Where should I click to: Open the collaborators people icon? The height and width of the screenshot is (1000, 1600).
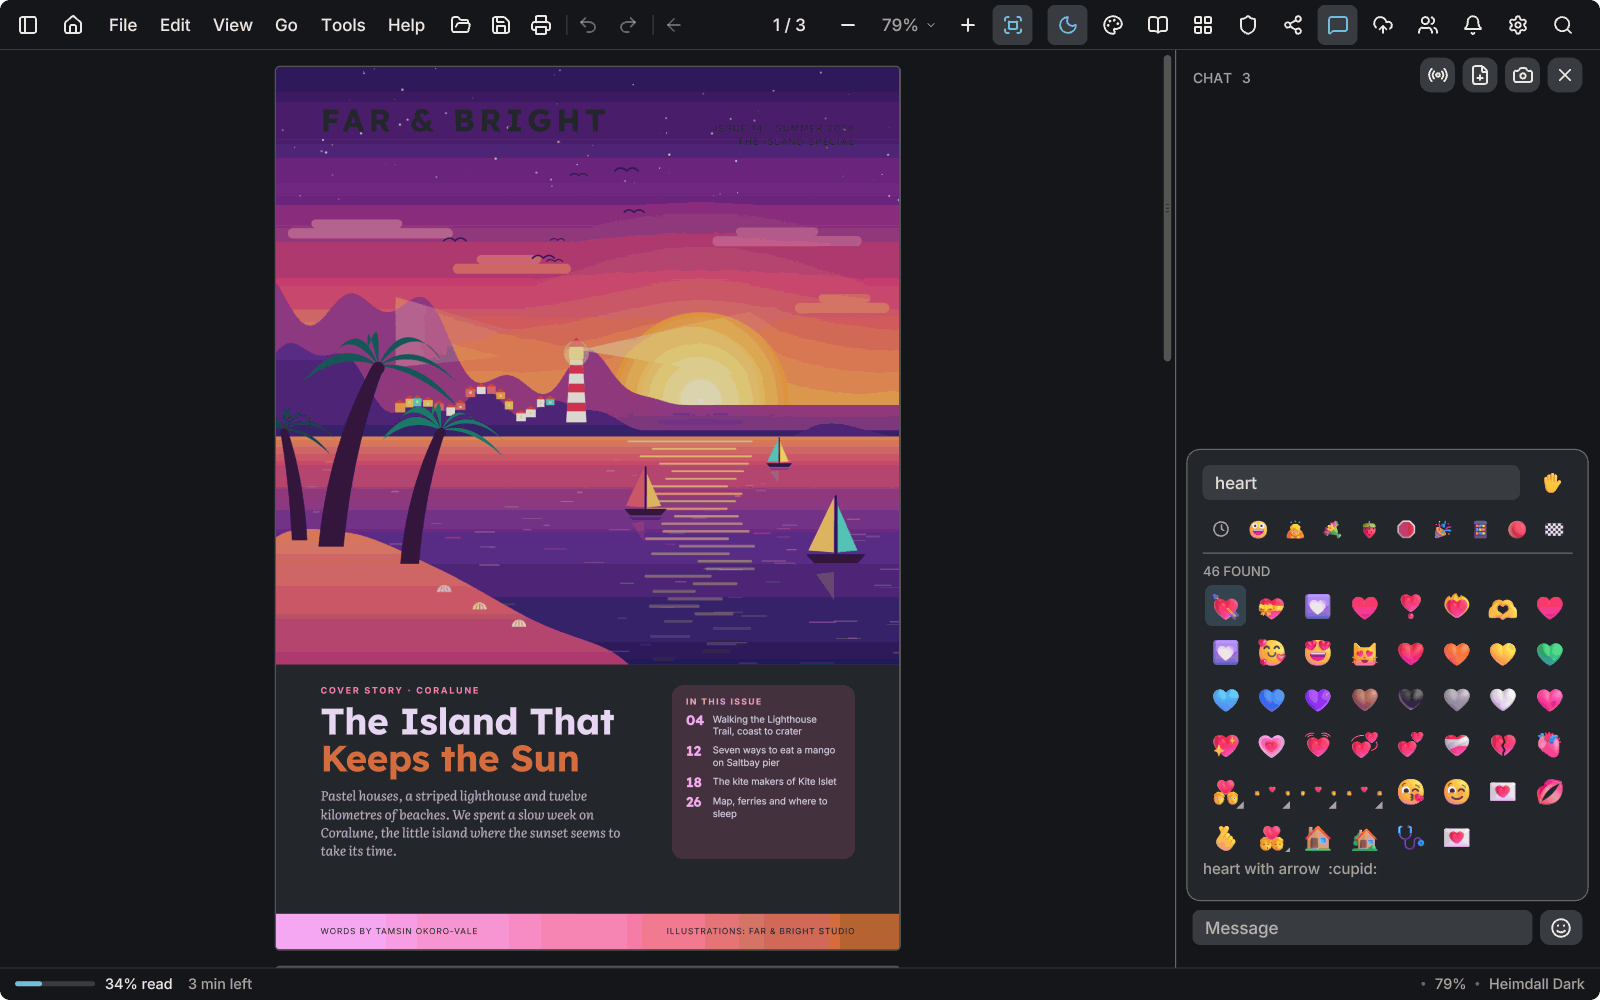[1428, 25]
